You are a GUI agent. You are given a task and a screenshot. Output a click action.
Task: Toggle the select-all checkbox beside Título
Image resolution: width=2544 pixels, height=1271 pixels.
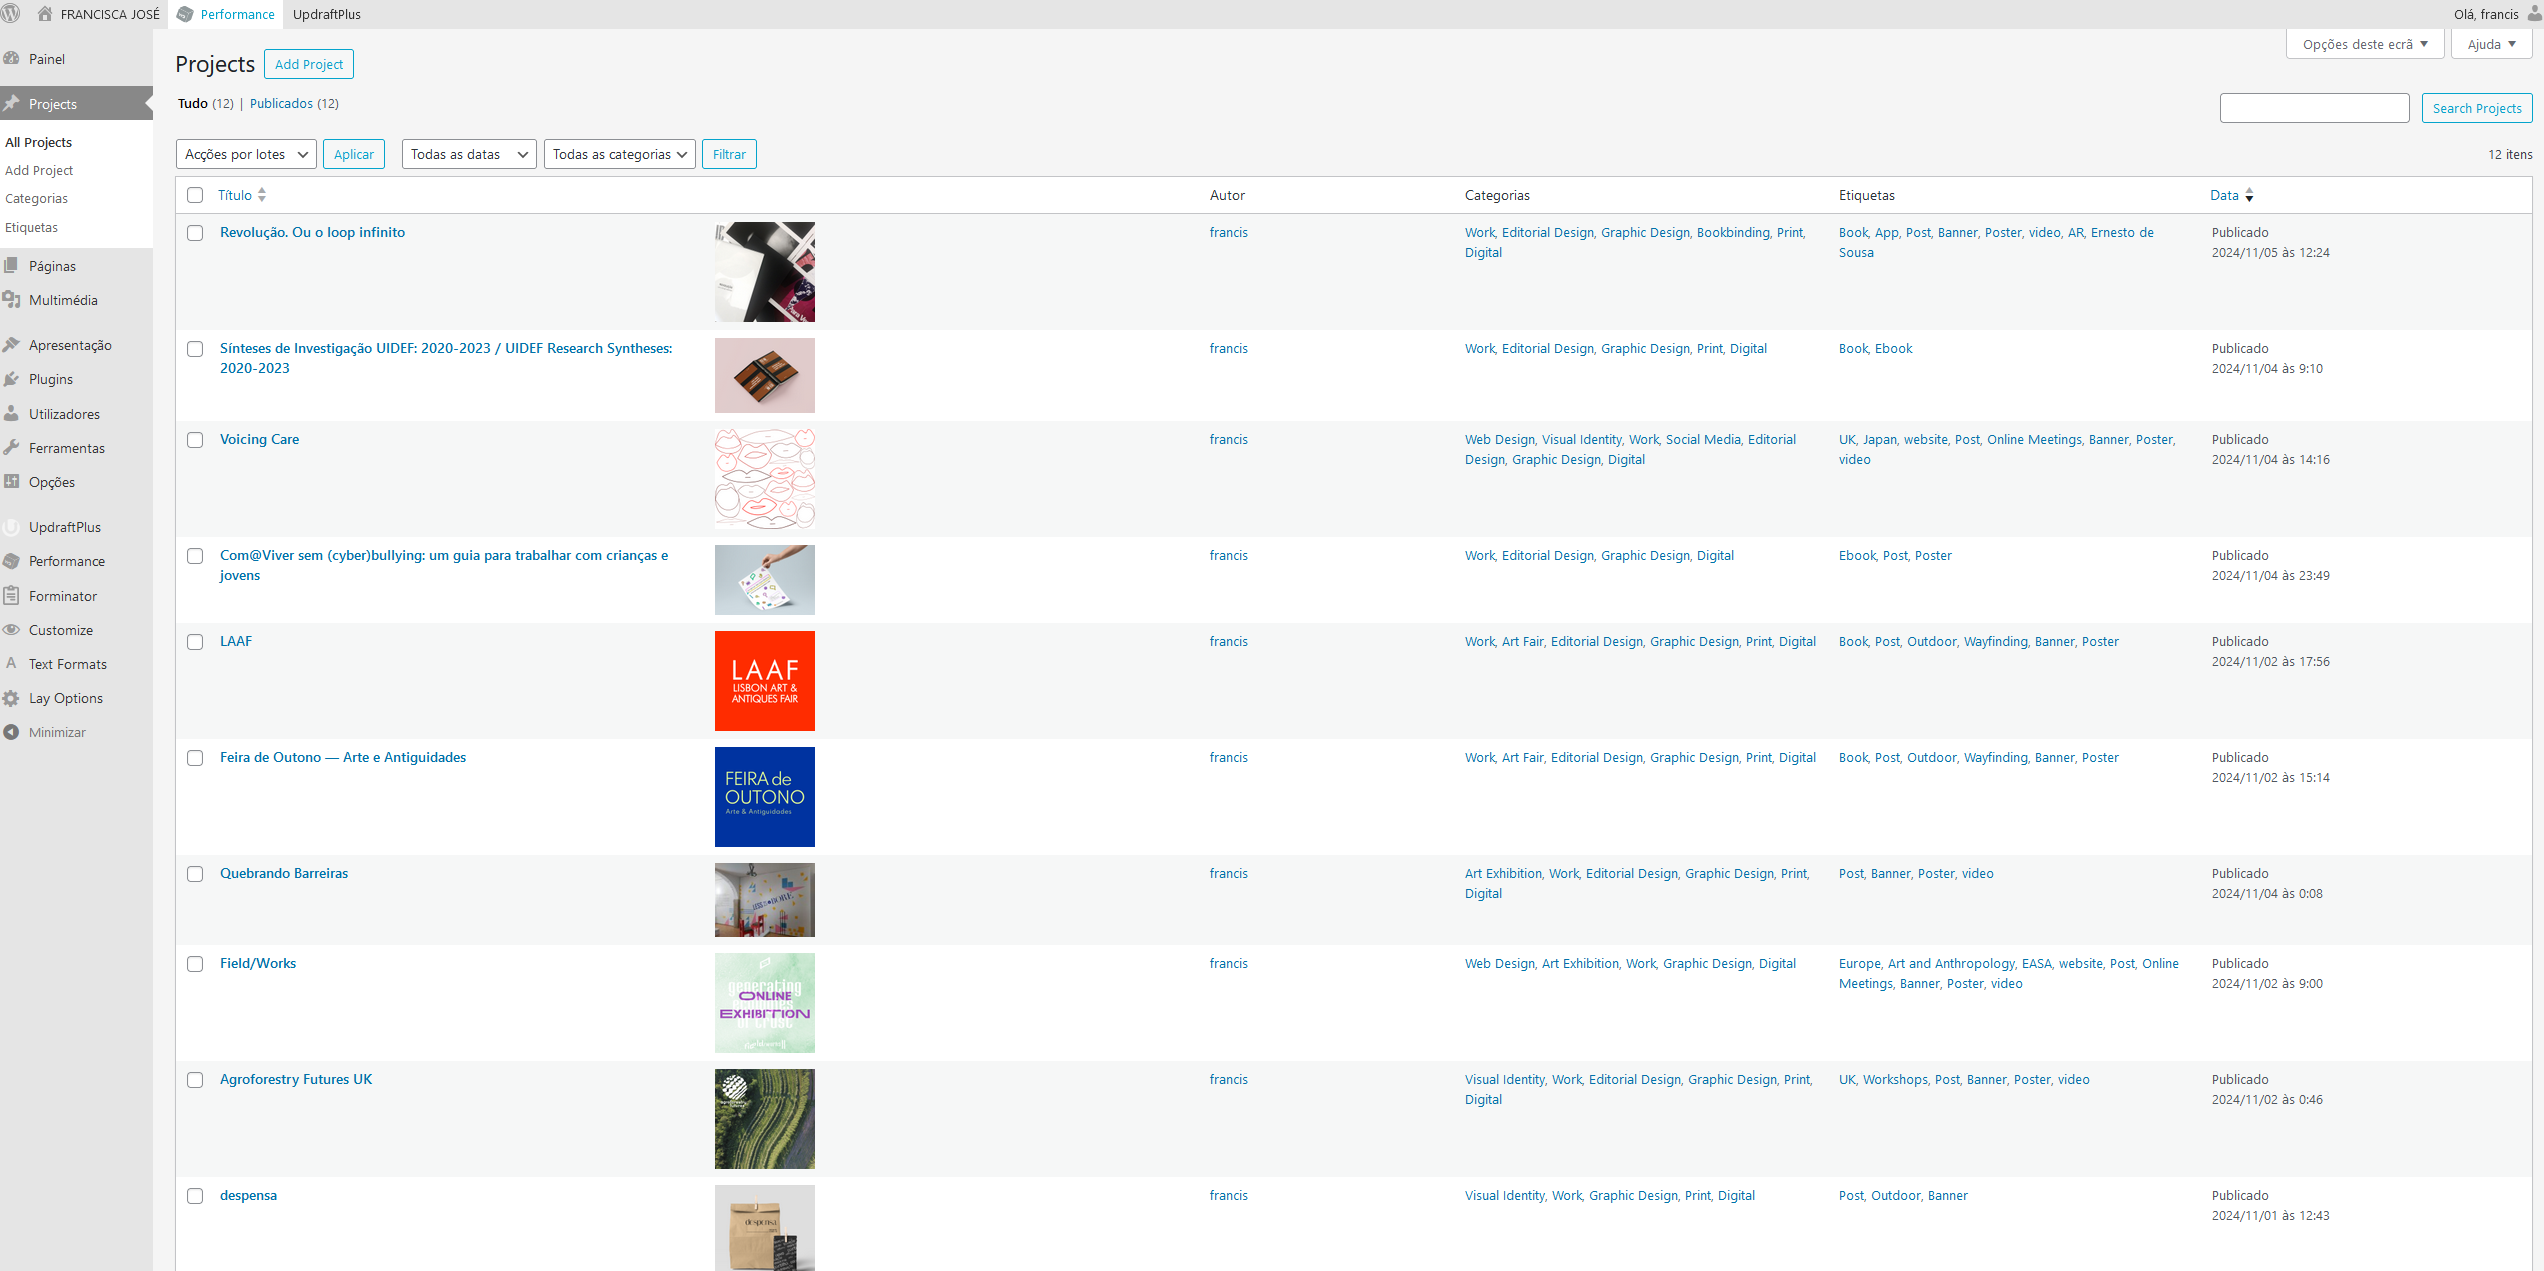(195, 196)
